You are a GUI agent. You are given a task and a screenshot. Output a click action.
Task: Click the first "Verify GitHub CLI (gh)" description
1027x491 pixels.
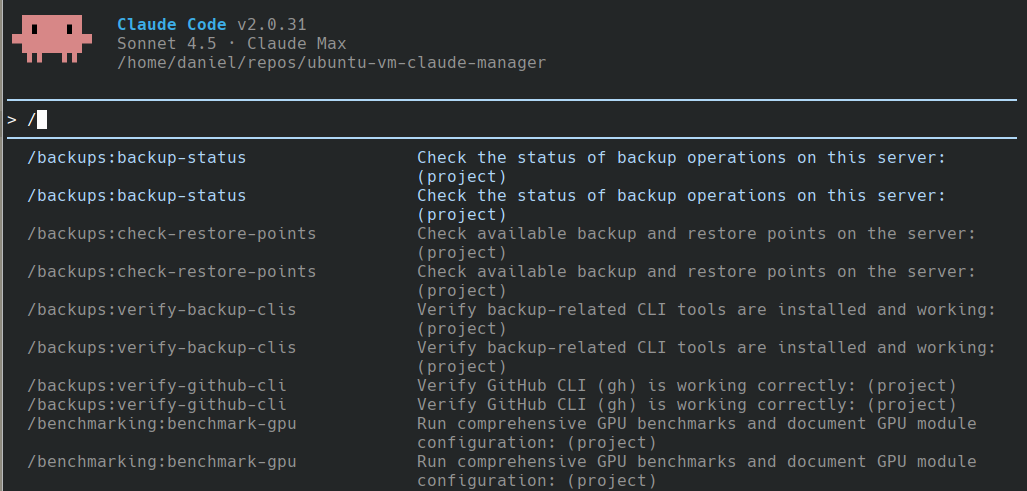coord(687,386)
